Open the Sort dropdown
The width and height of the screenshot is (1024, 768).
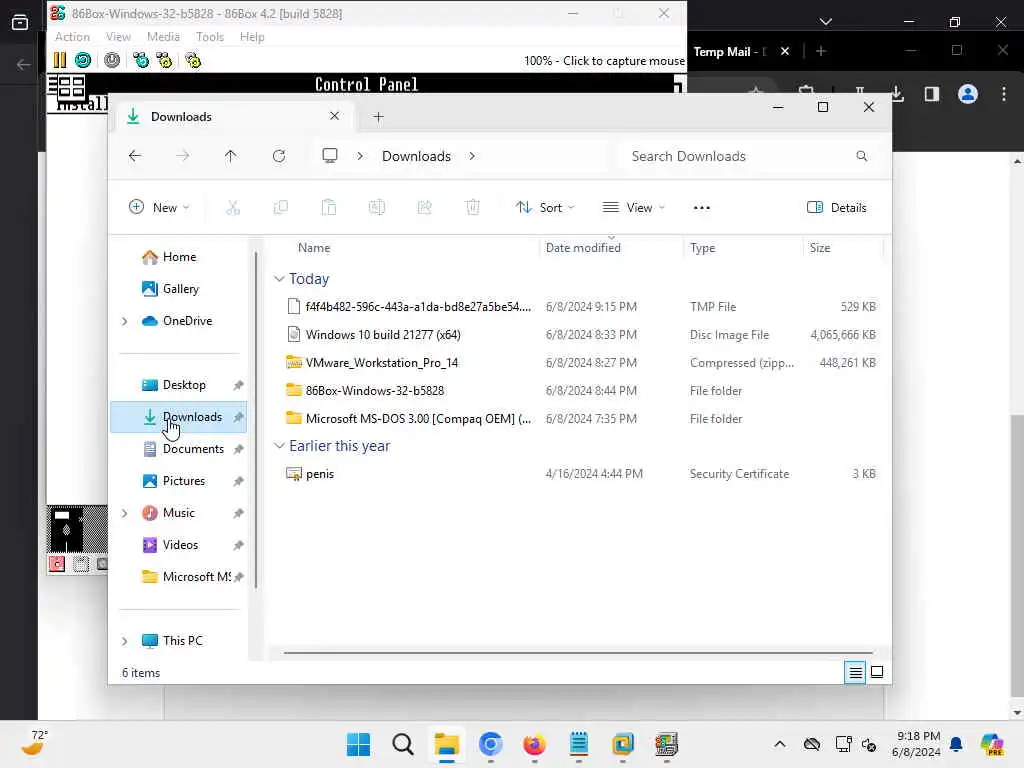click(x=545, y=208)
